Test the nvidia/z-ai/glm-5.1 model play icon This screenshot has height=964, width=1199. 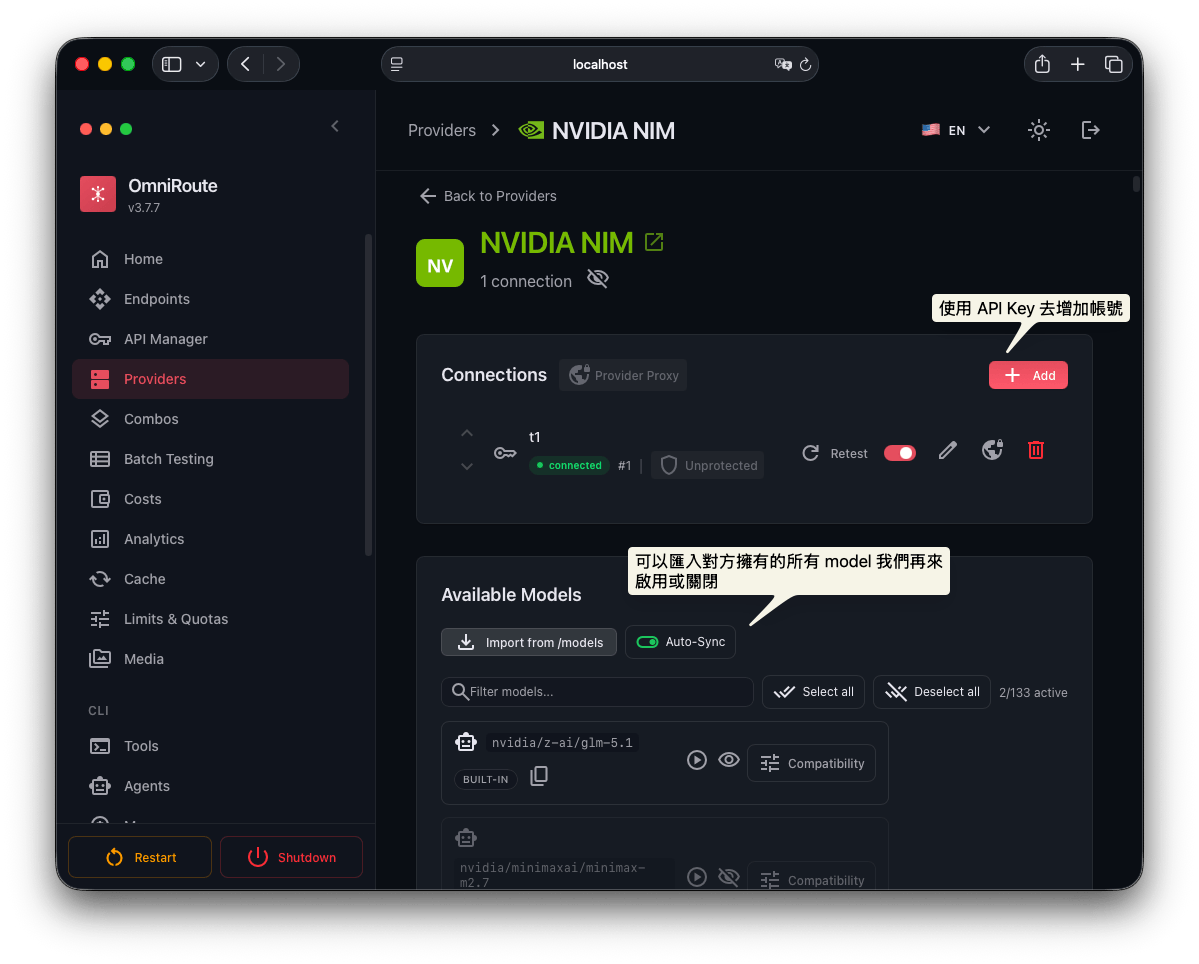click(697, 760)
